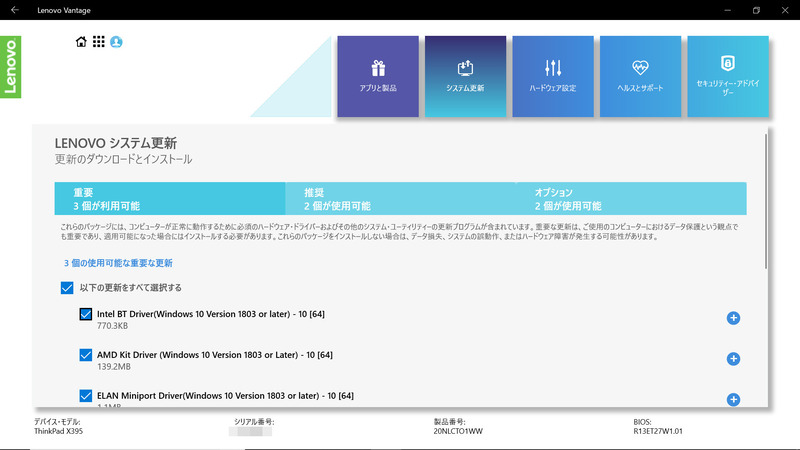Switch to the オプション updates tab
Screen dimensions: 800x450
pyautogui.click(x=631, y=198)
